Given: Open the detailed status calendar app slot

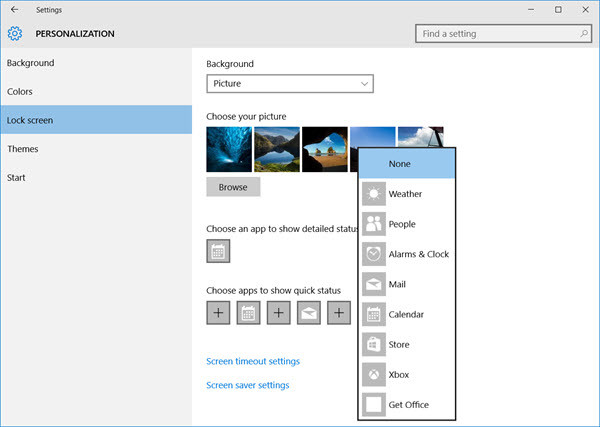Looking at the screenshot, I should [x=218, y=251].
